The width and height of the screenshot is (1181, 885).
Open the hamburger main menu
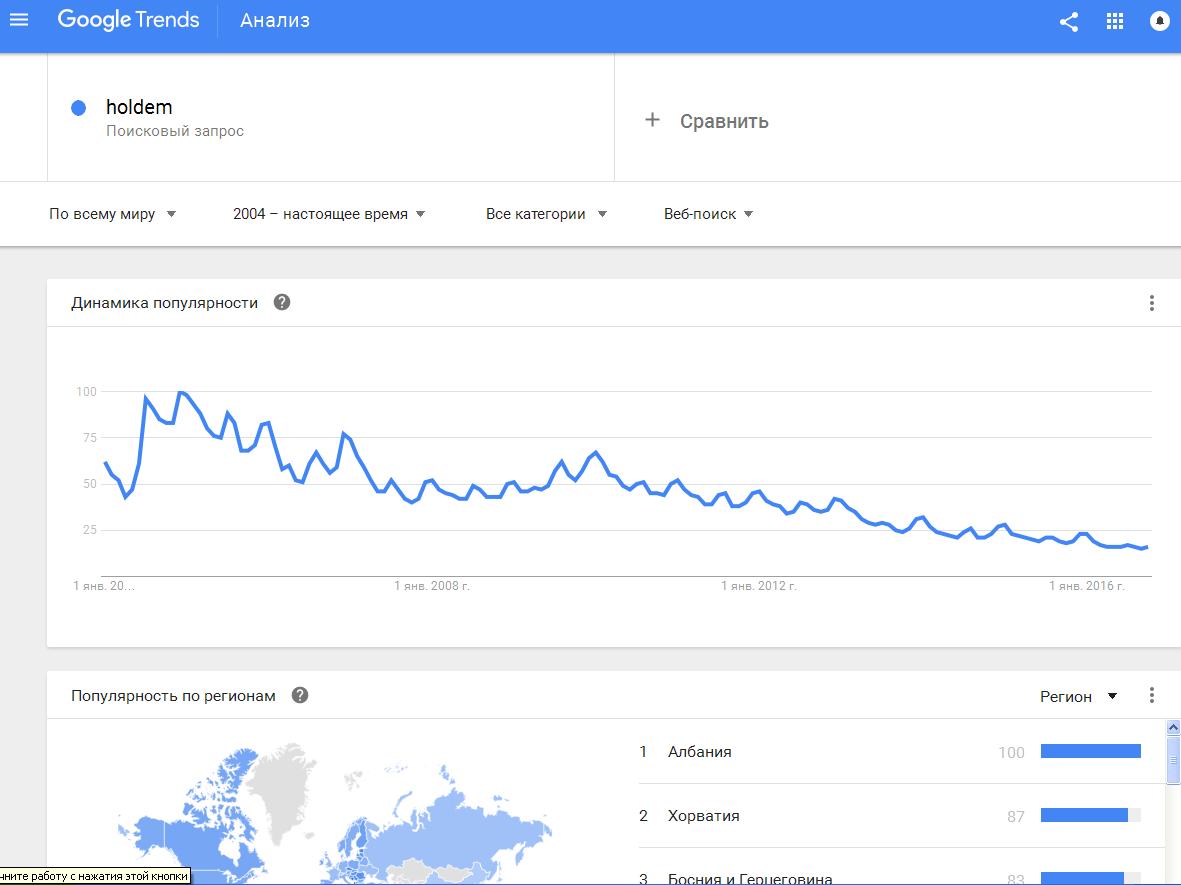click(x=19, y=20)
